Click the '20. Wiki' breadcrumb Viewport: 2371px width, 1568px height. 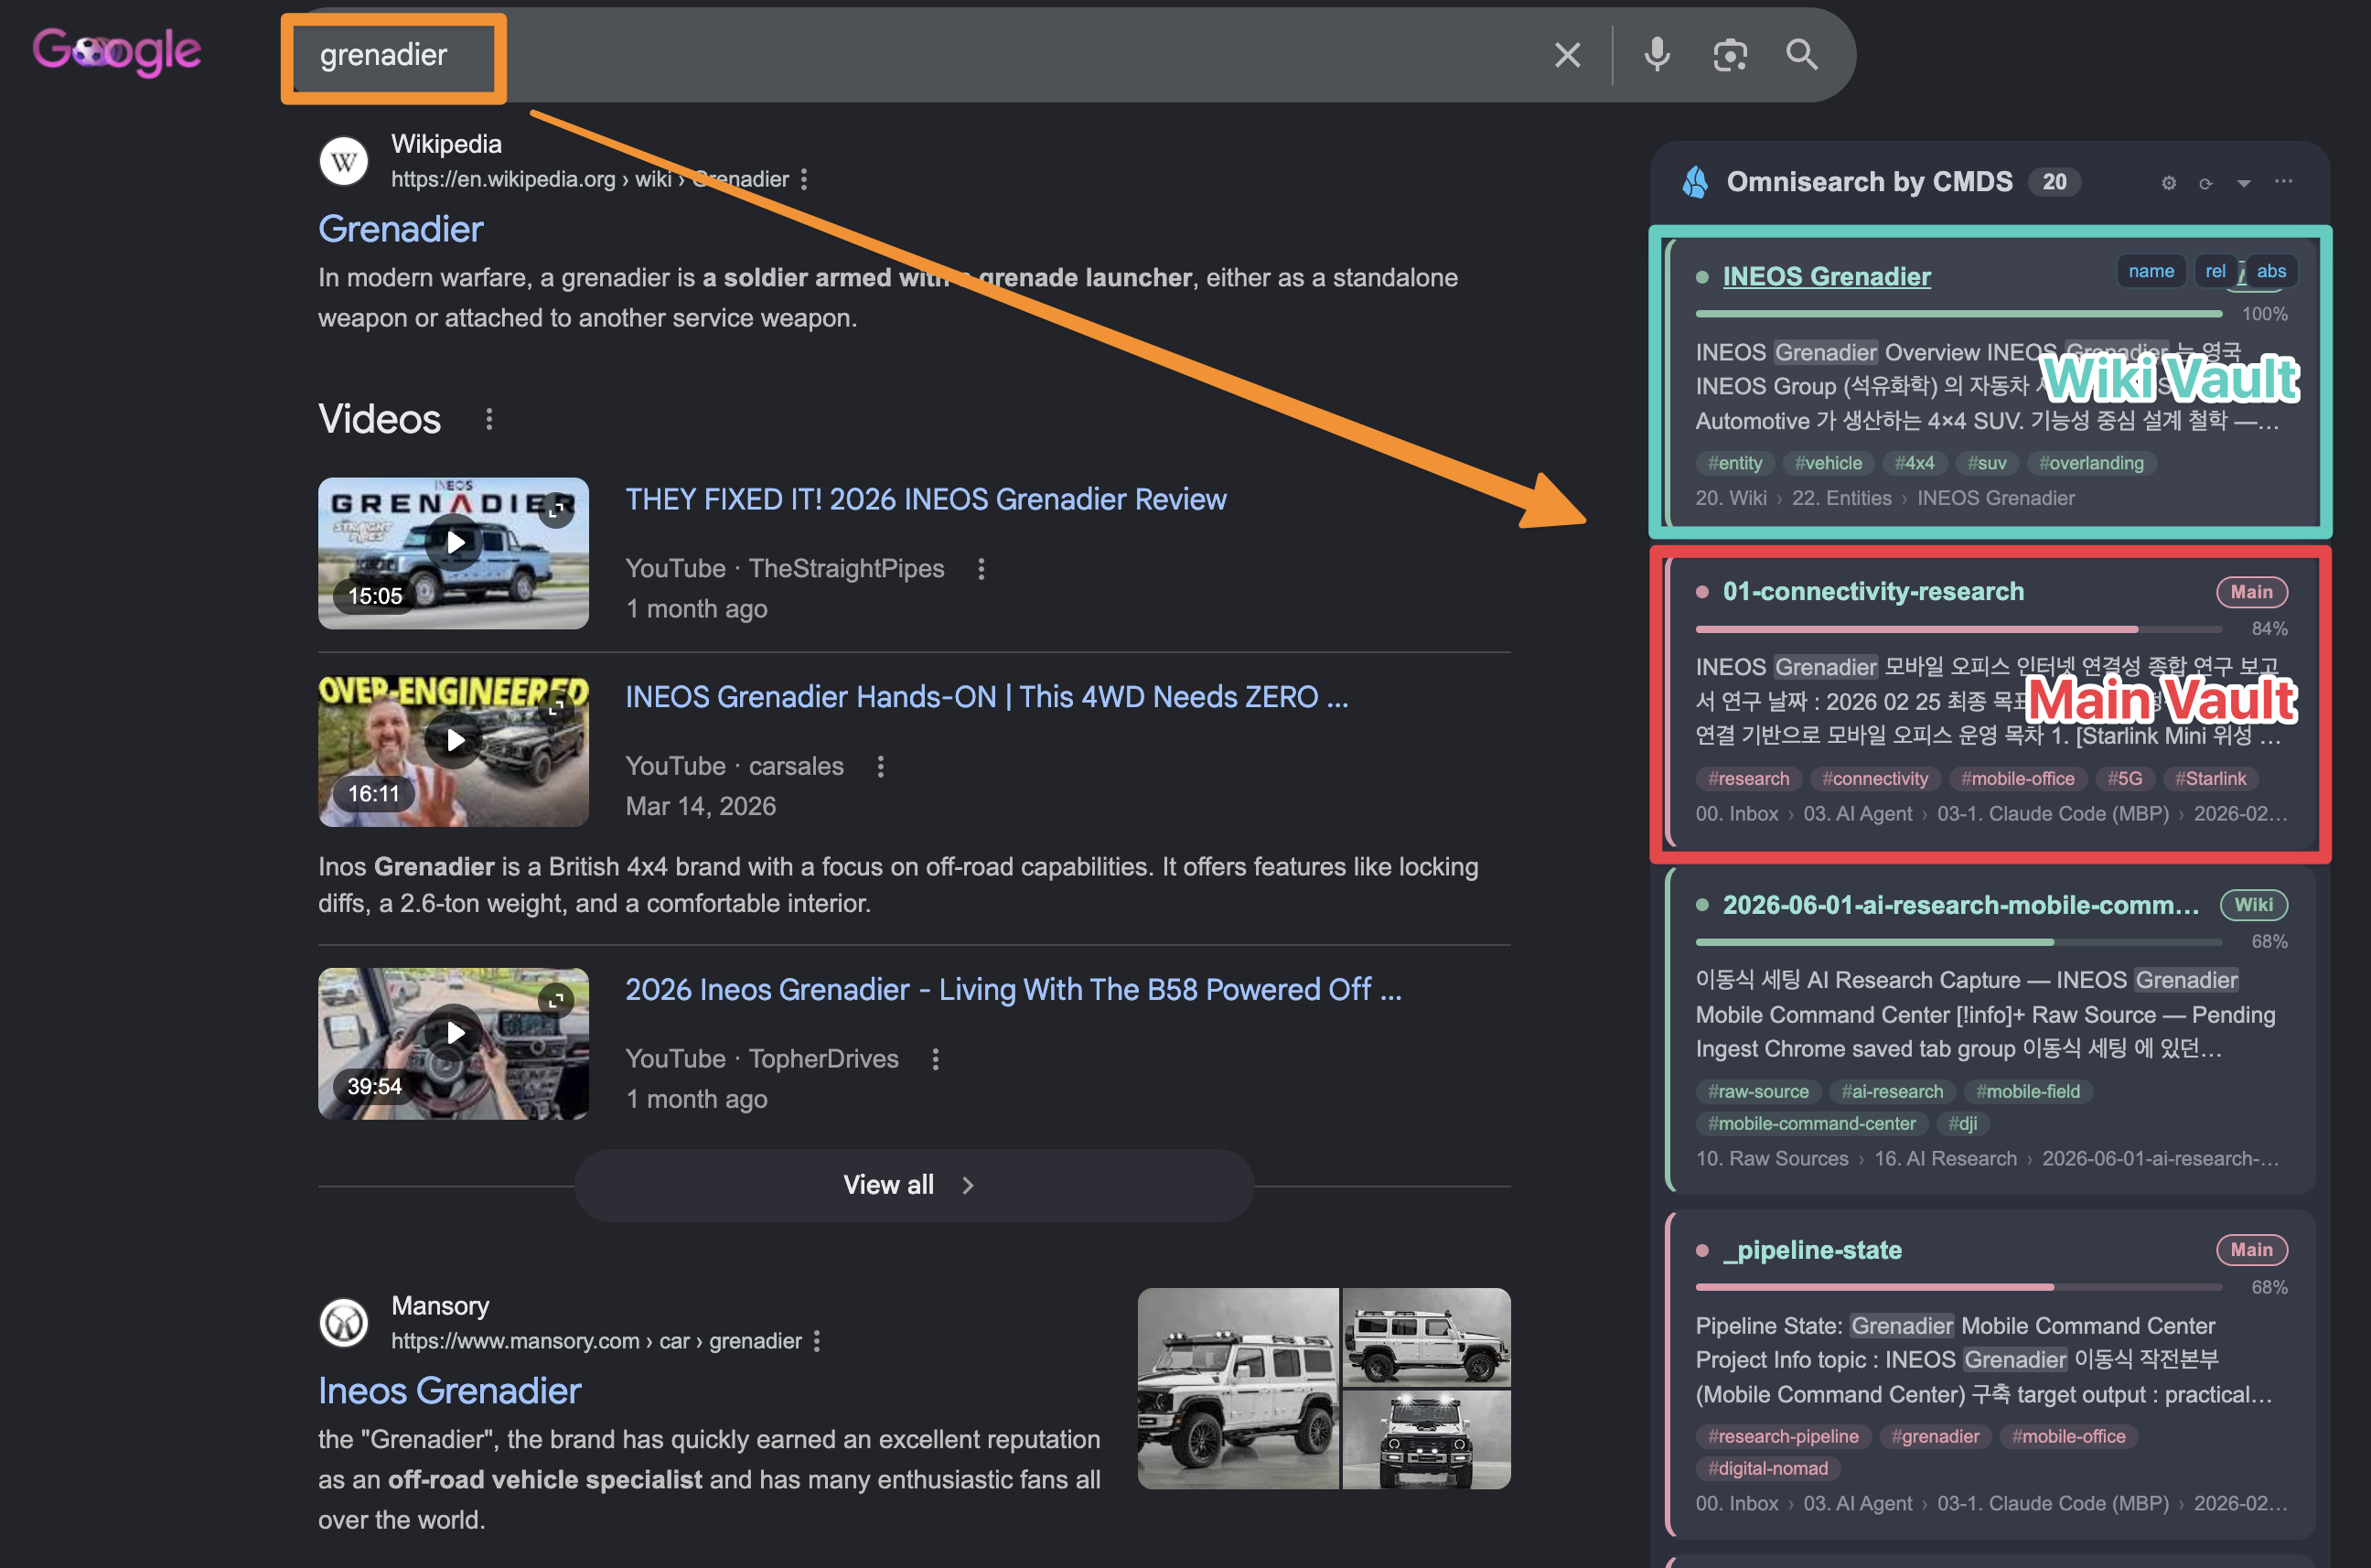pyautogui.click(x=1731, y=498)
